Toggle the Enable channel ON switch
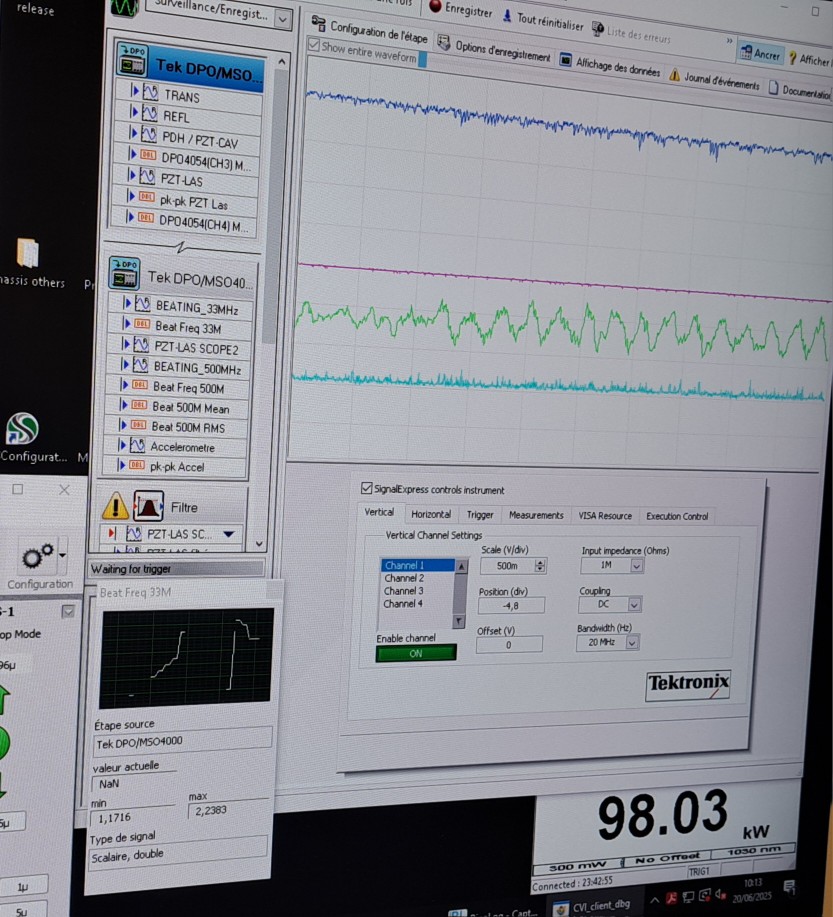 tap(415, 653)
